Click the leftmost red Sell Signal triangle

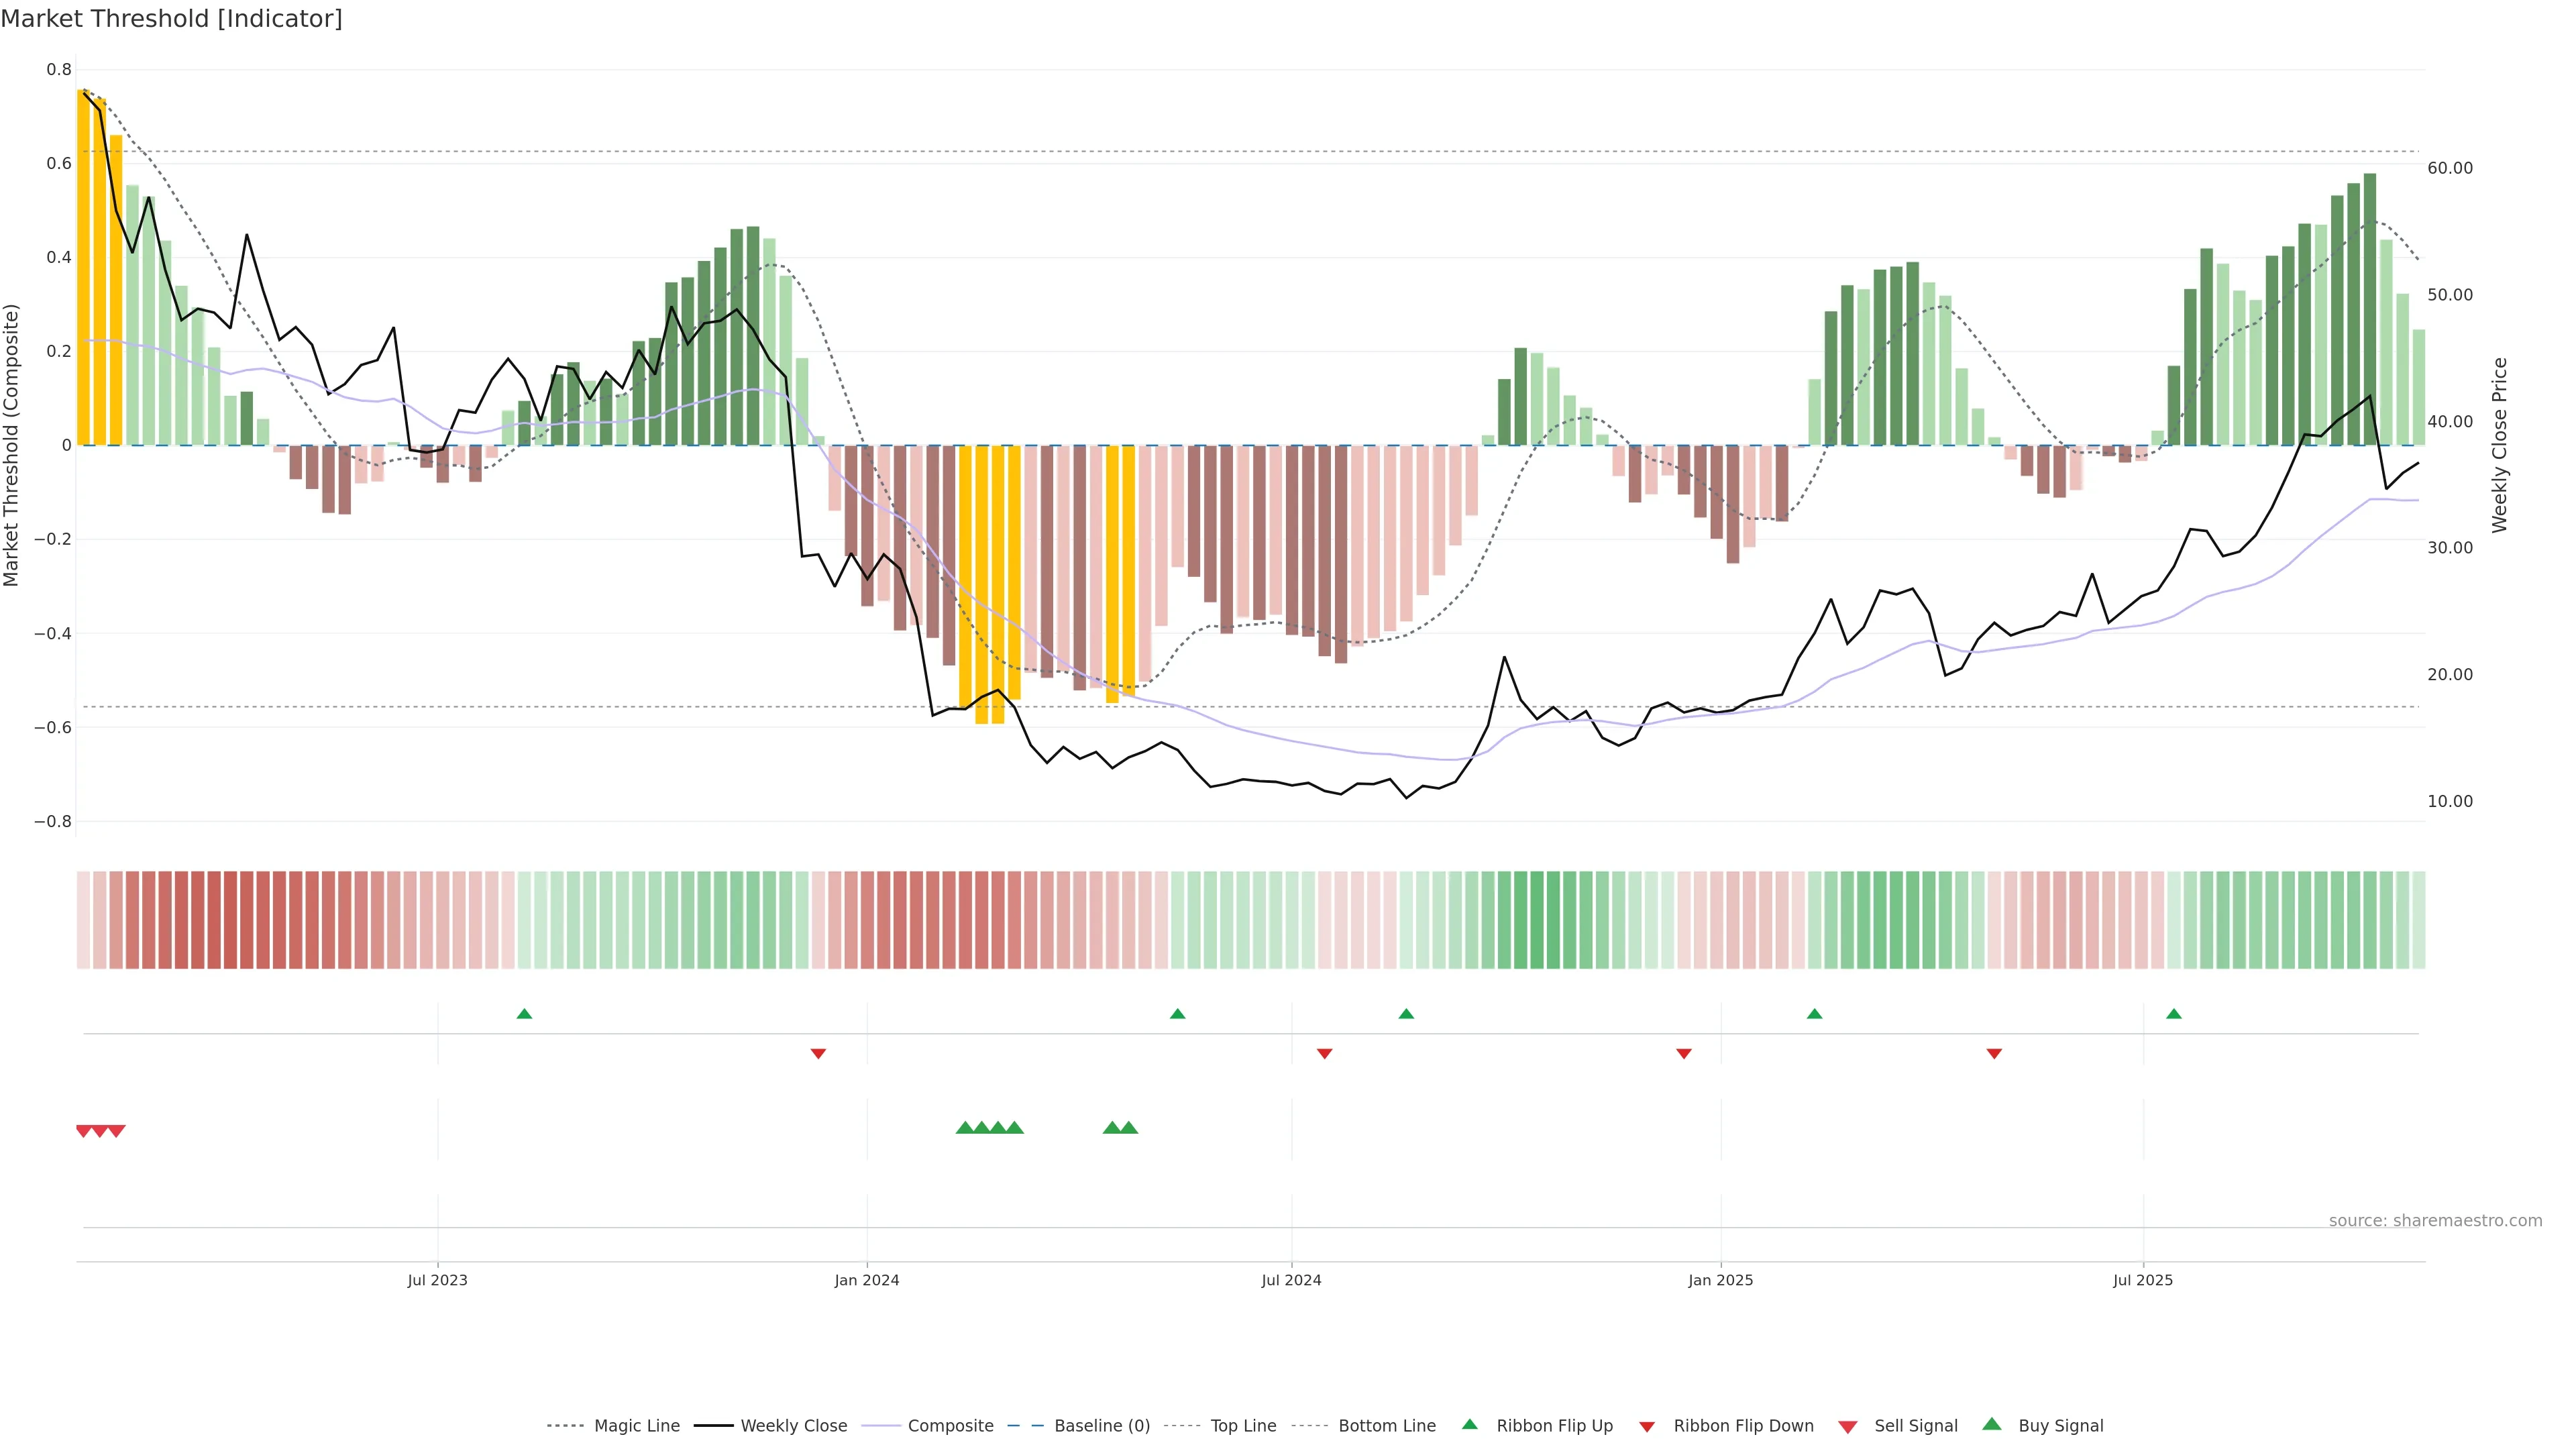84,1131
